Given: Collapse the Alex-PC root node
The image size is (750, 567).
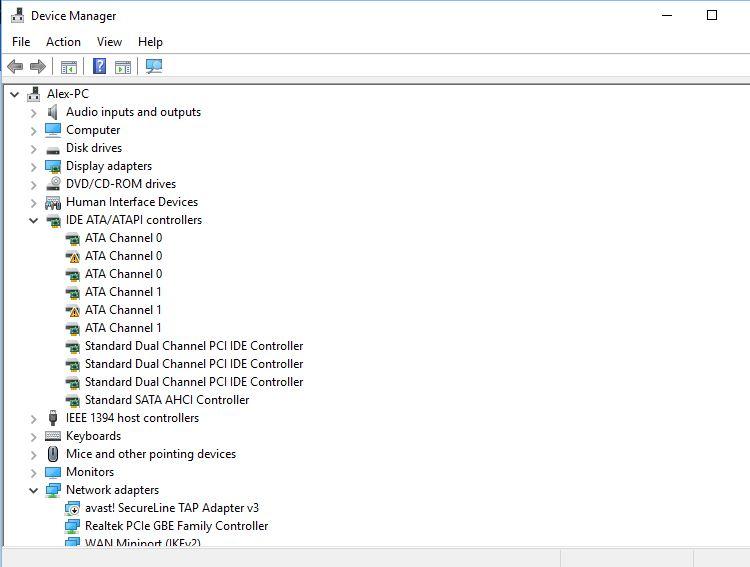Looking at the screenshot, I should [x=15, y=94].
